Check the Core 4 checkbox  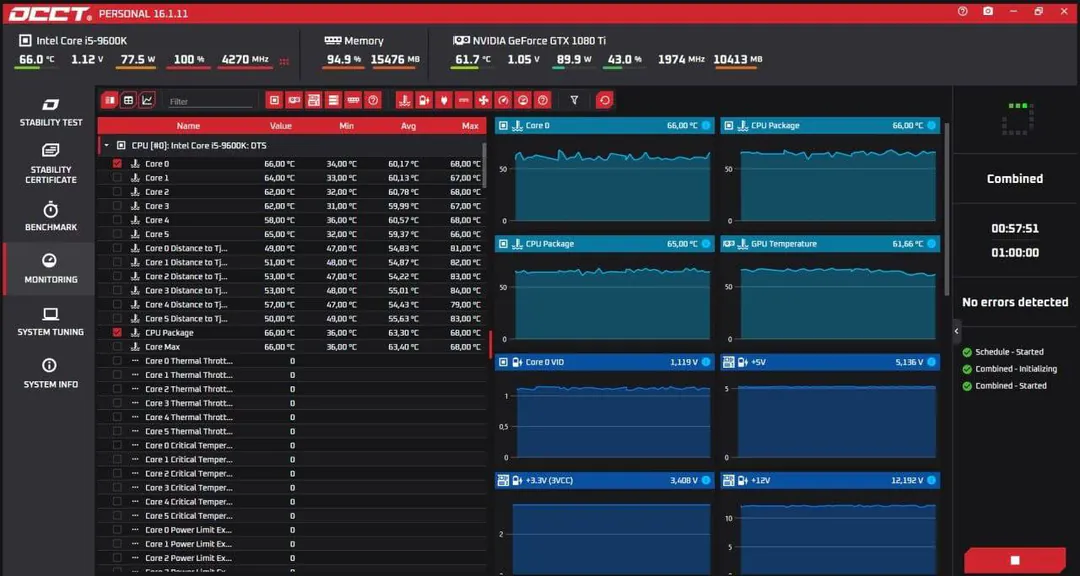tap(117, 220)
